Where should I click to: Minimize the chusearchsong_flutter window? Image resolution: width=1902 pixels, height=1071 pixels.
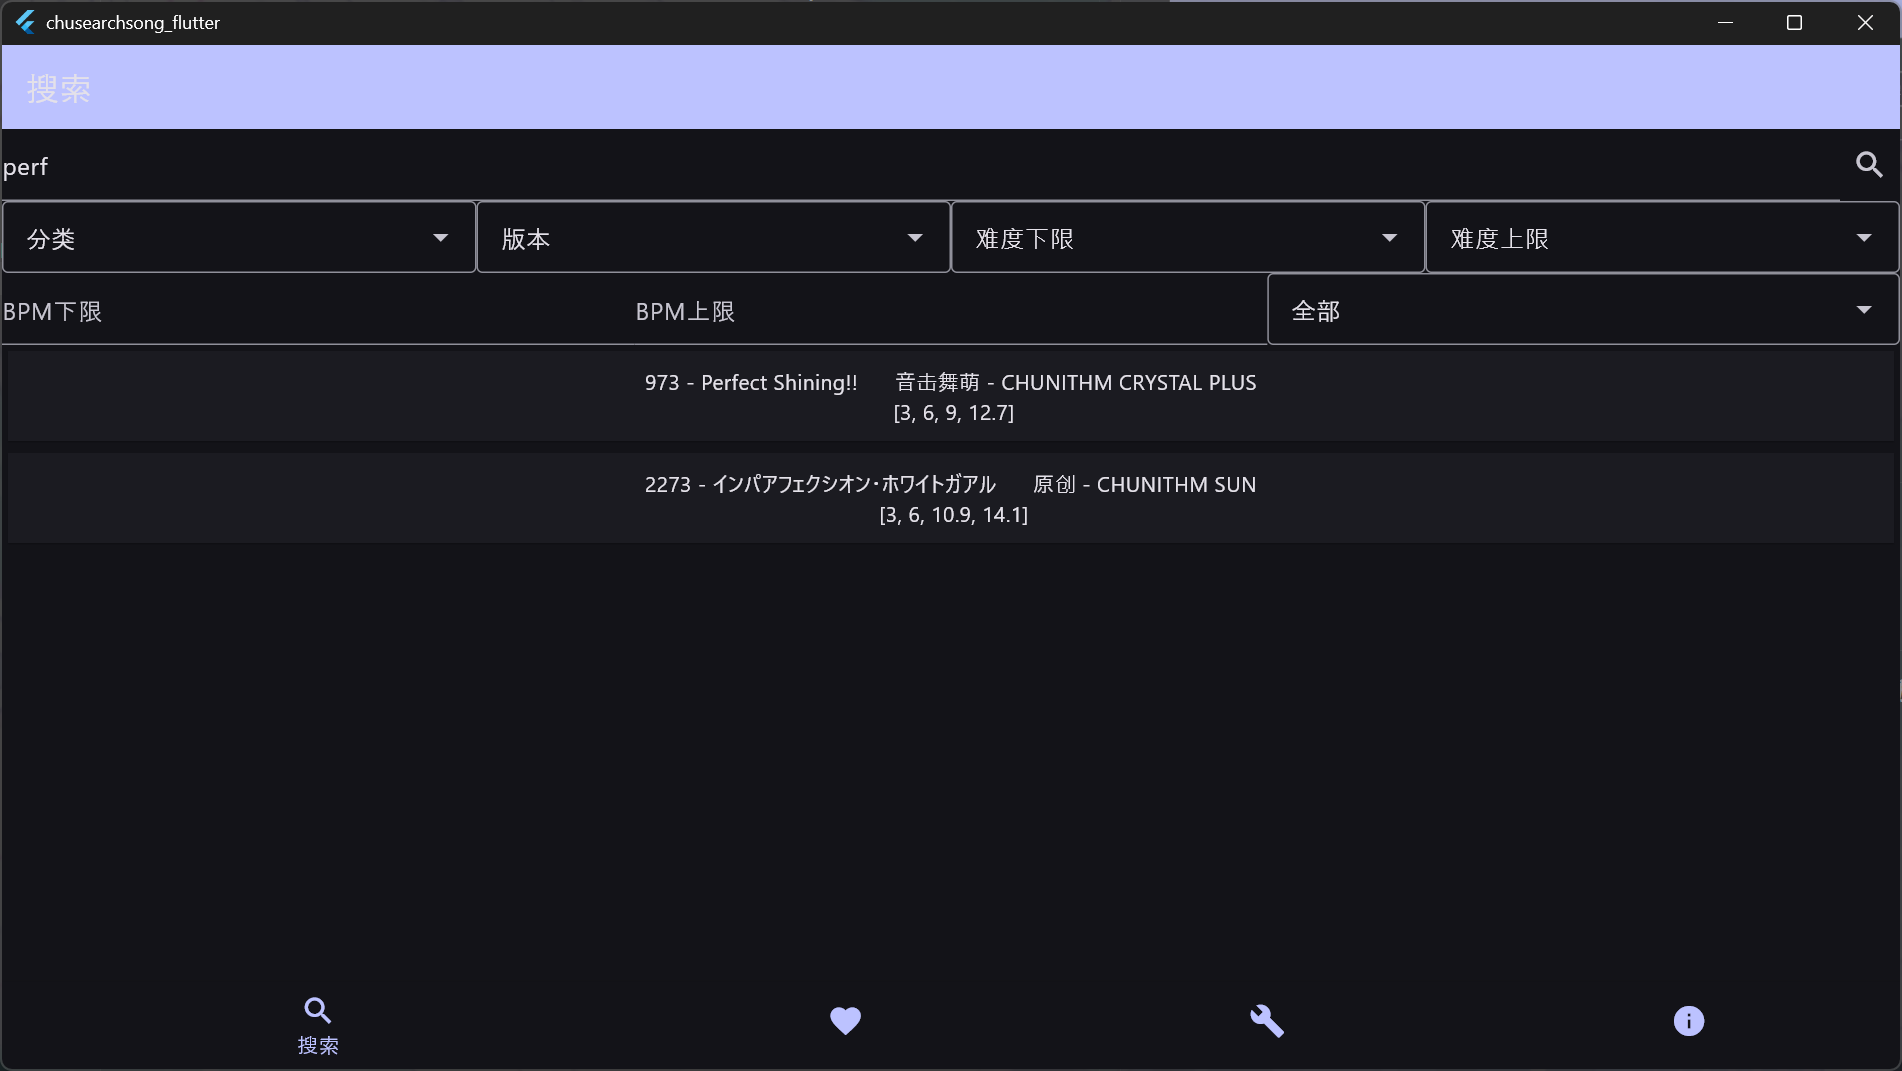1725,22
